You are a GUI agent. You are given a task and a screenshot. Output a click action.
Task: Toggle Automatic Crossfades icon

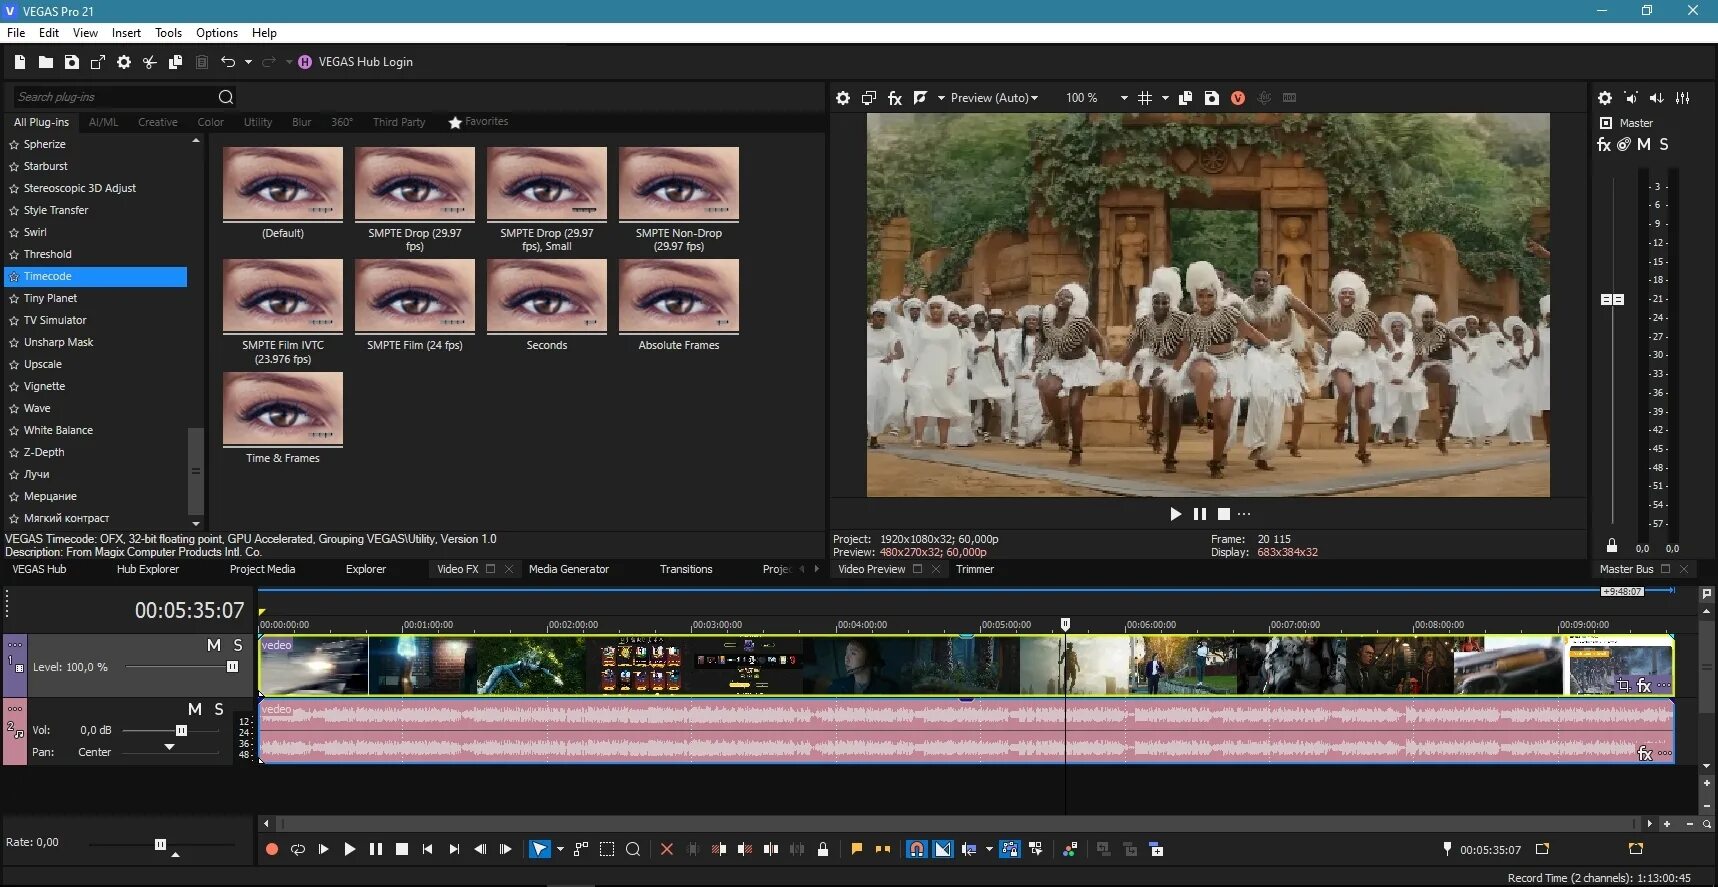coord(943,849)
